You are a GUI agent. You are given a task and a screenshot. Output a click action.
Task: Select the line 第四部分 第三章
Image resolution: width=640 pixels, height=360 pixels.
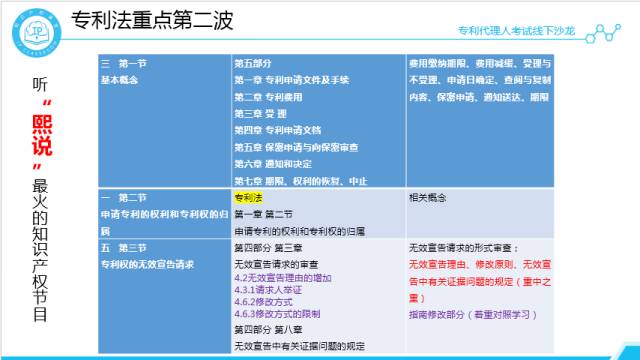[268, 248]
